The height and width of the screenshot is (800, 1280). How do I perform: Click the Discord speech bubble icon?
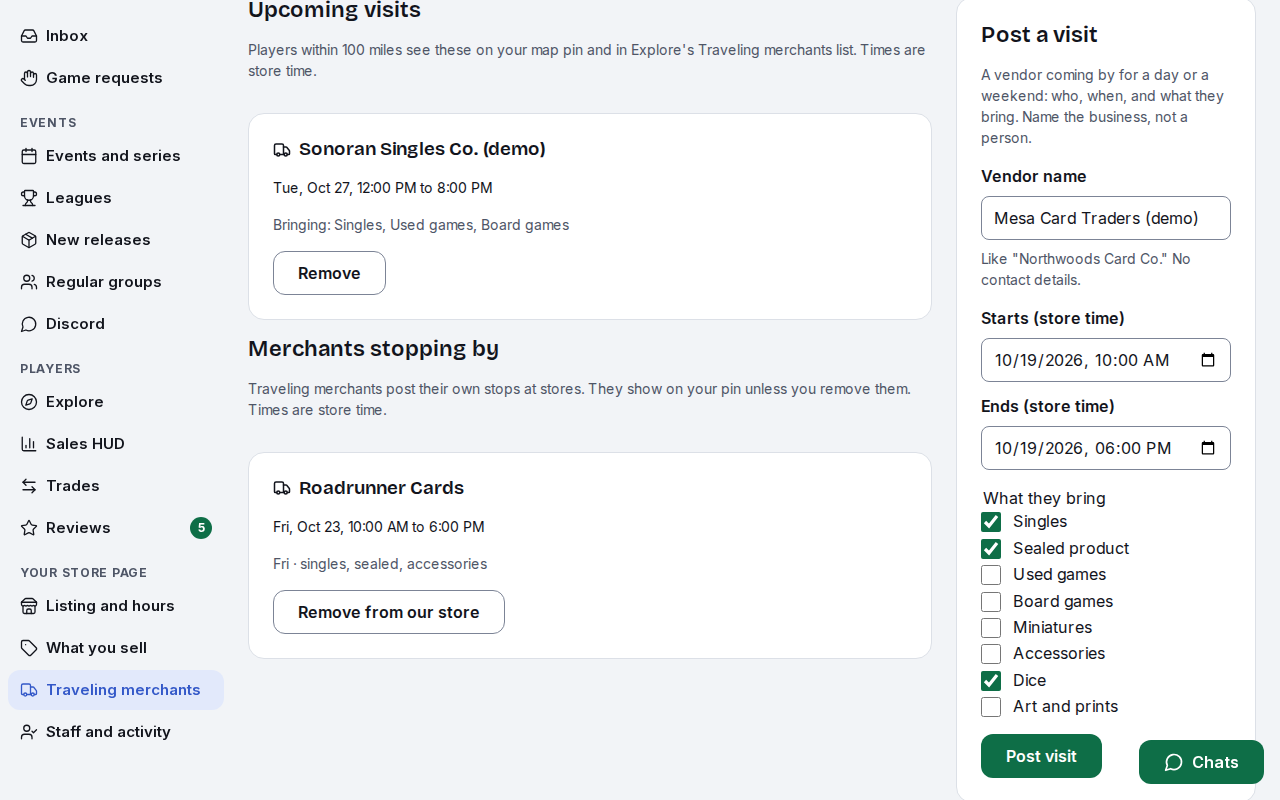(29, 324)
